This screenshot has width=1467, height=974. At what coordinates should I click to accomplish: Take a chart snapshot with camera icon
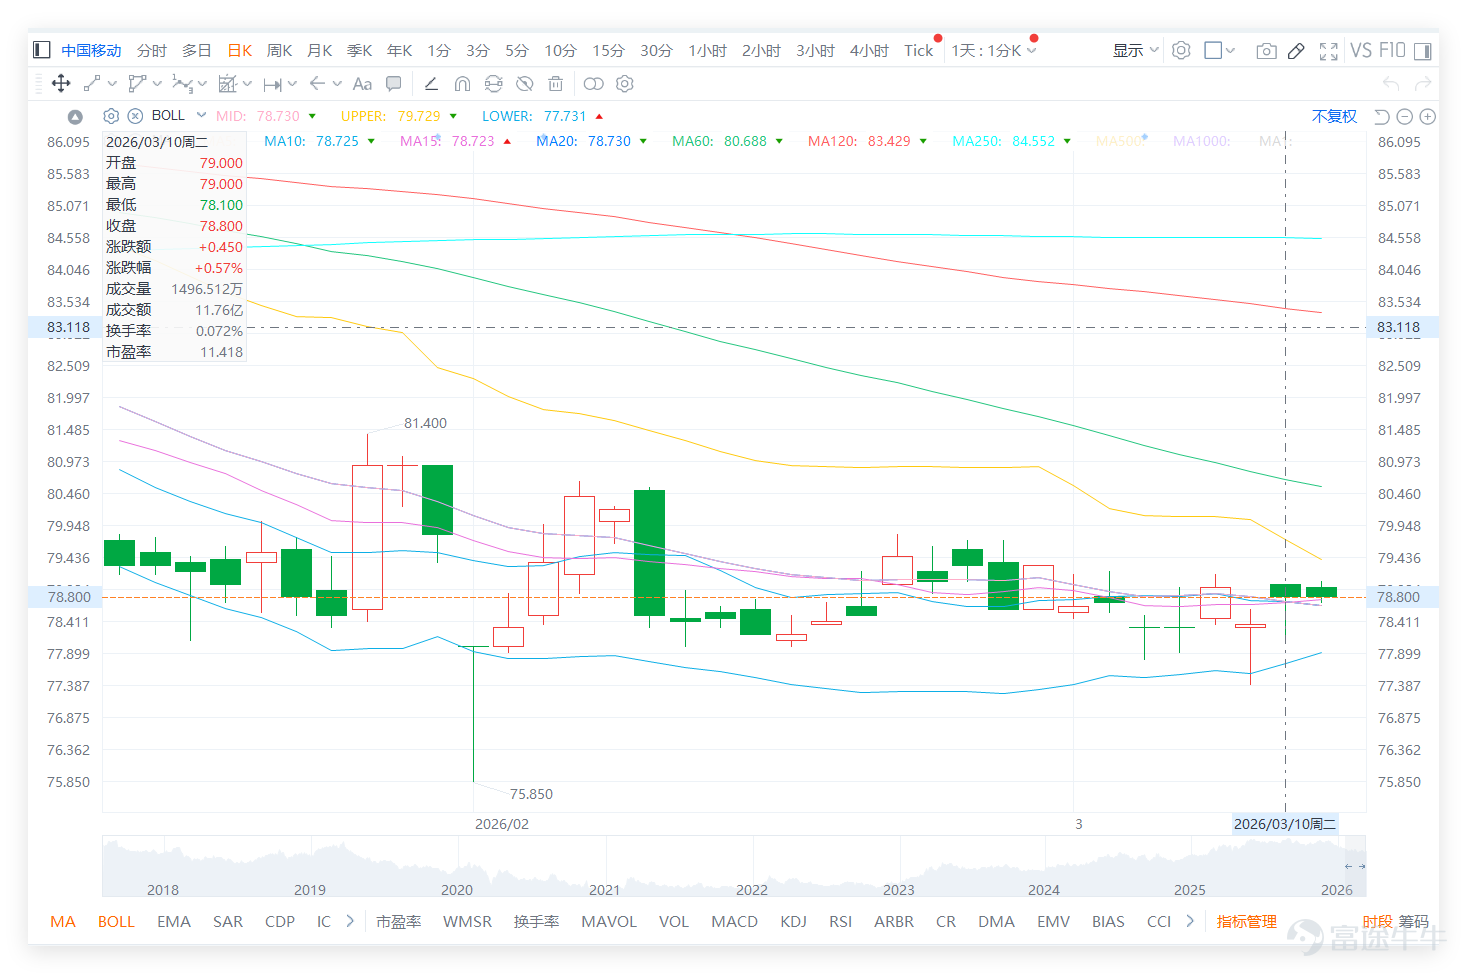1266,51
